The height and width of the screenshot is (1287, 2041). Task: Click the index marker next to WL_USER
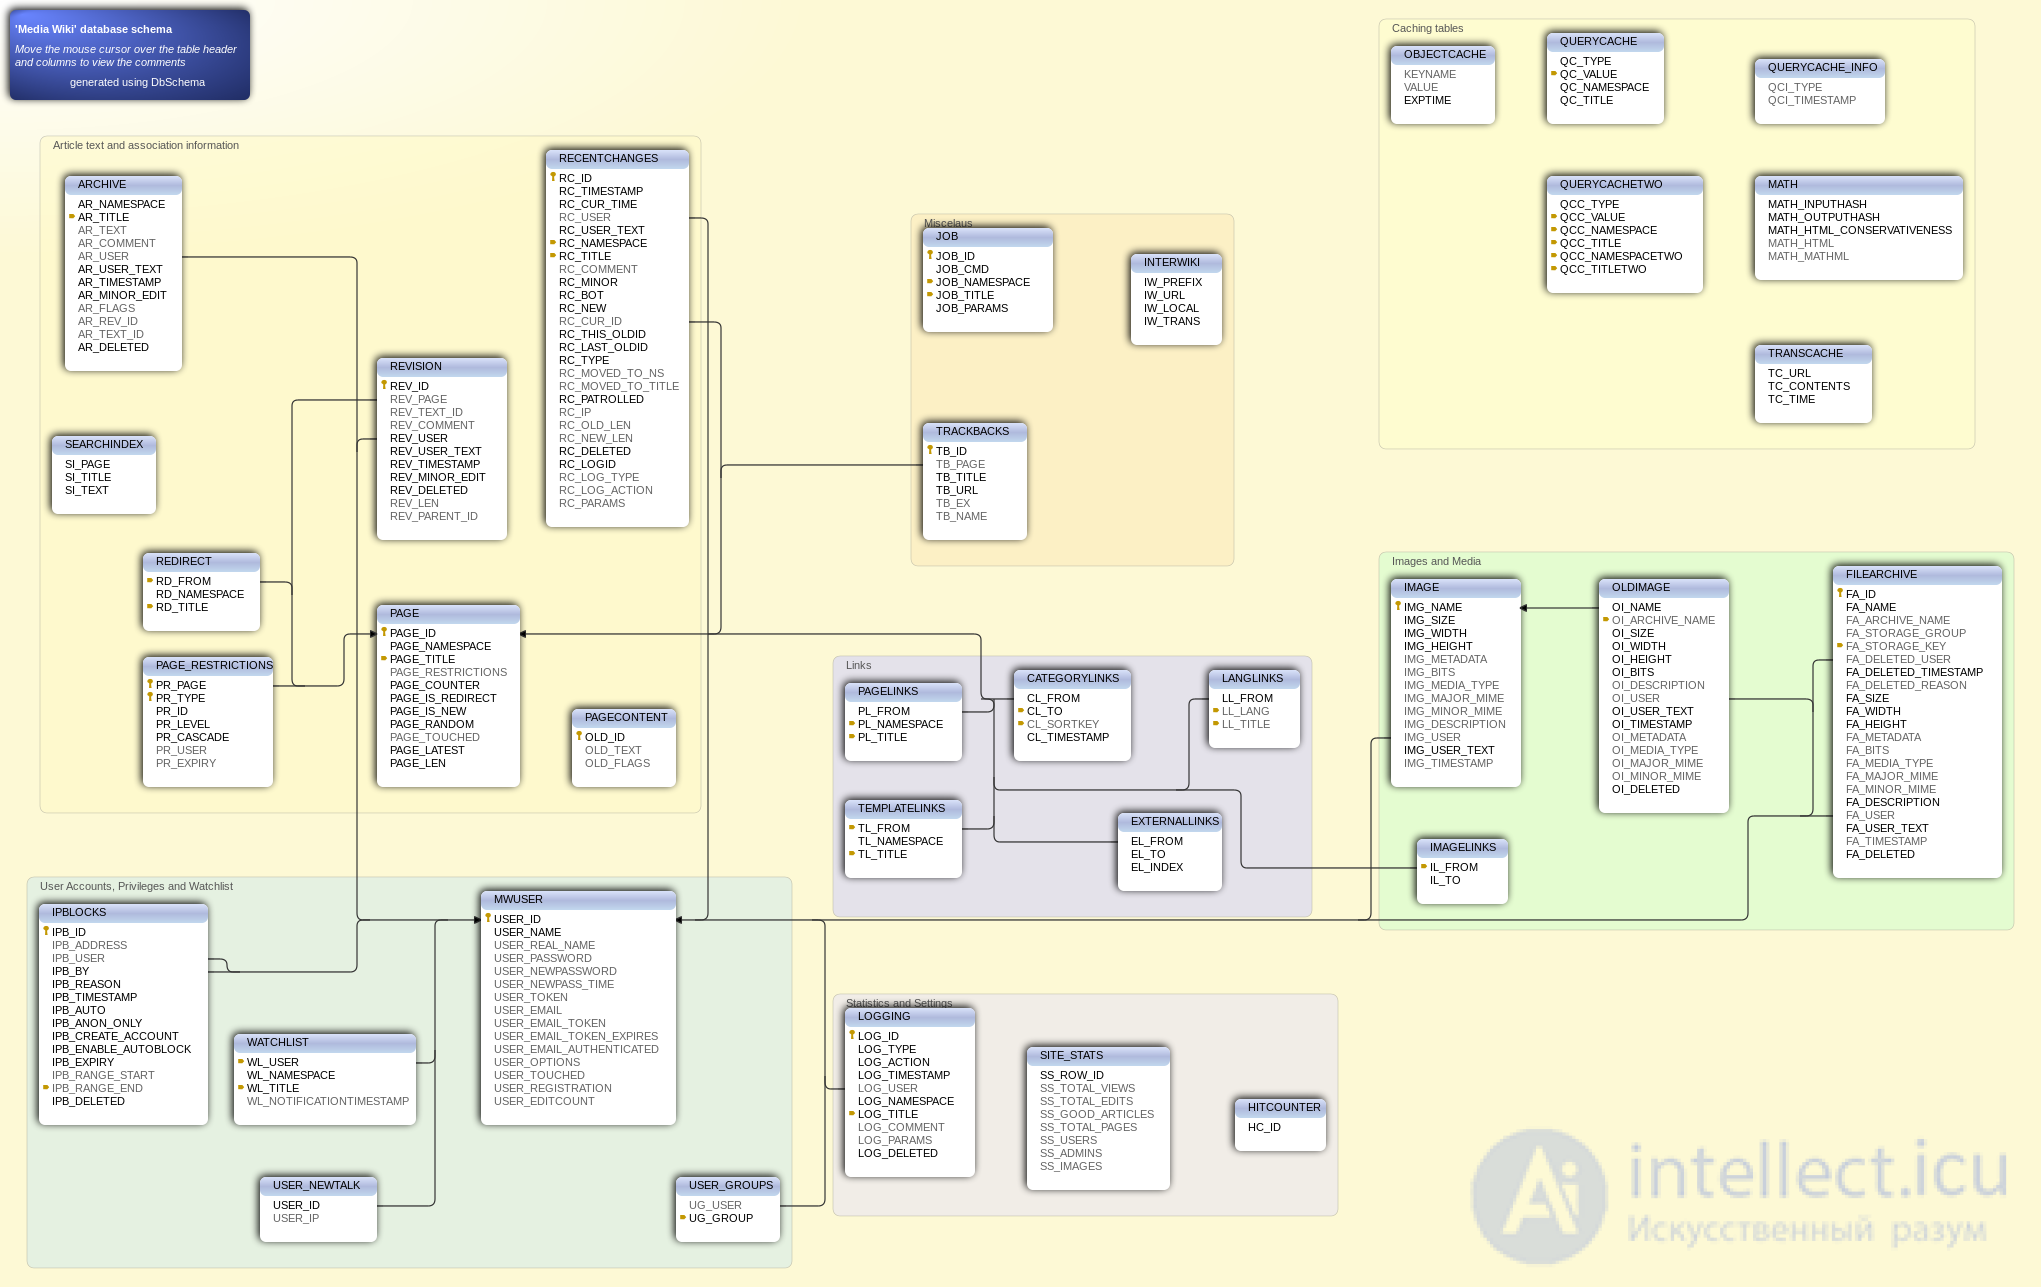241,1062
